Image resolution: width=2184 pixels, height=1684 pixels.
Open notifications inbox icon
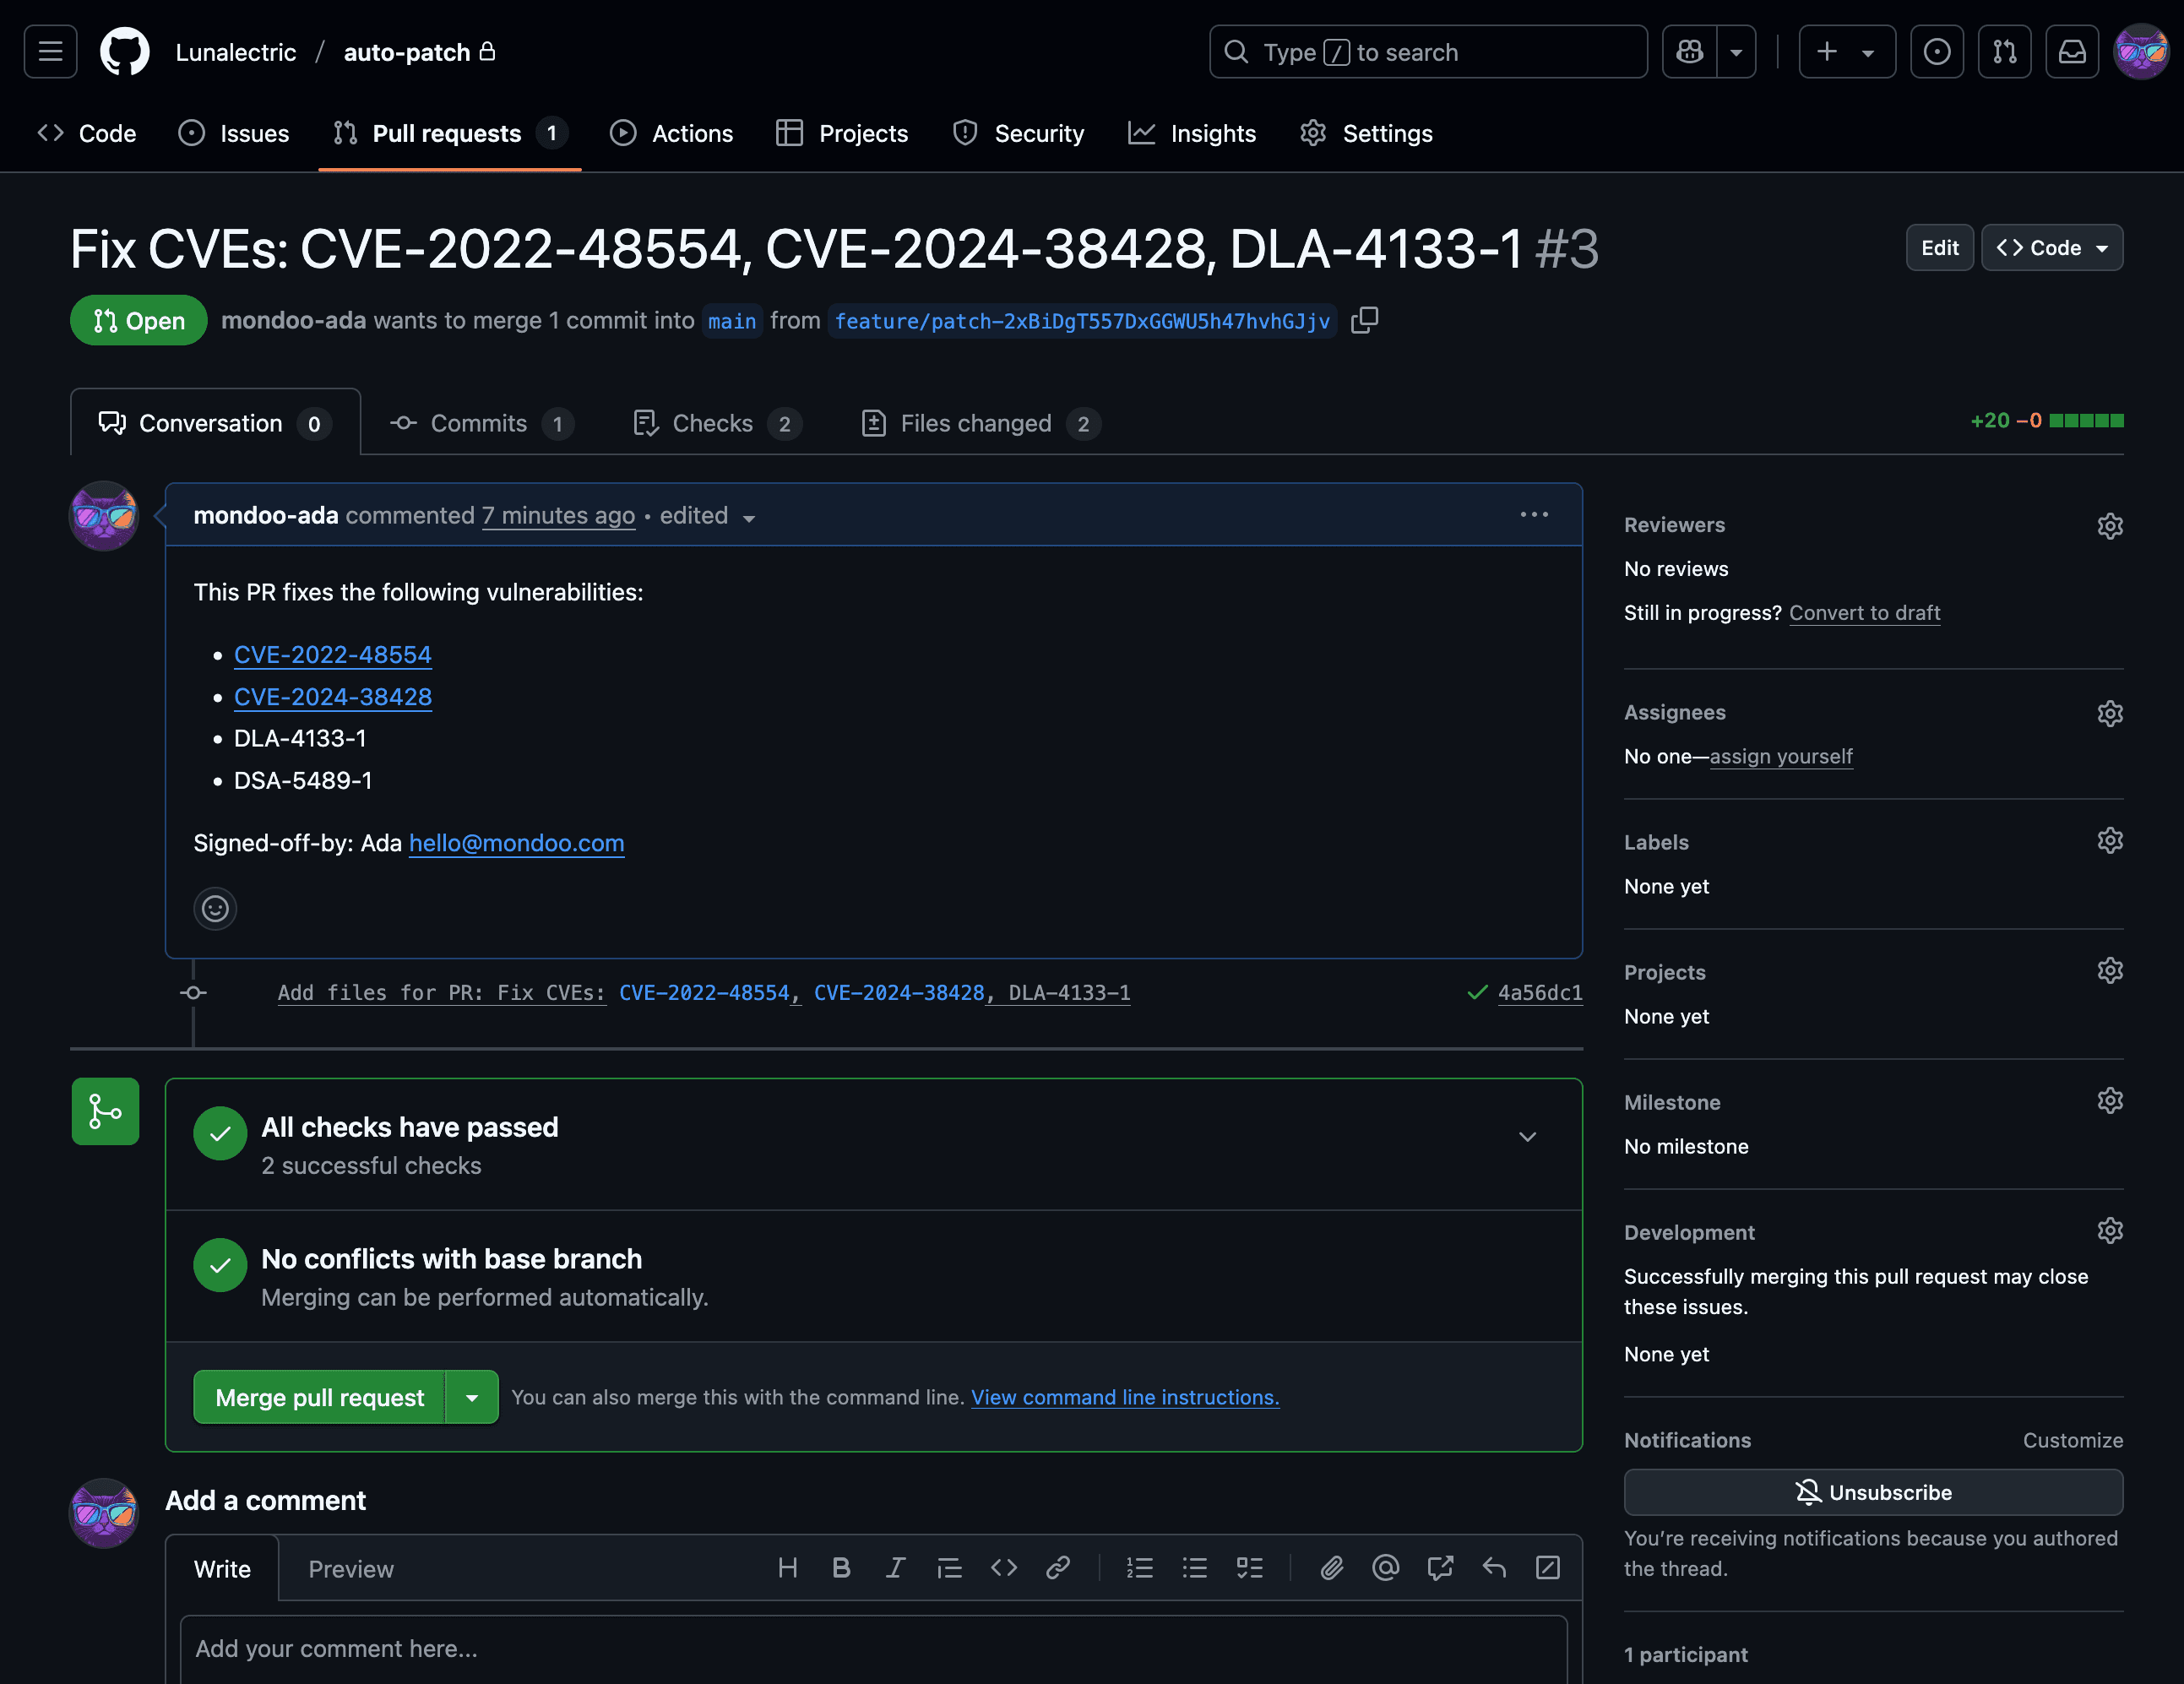pos(2072,52)
